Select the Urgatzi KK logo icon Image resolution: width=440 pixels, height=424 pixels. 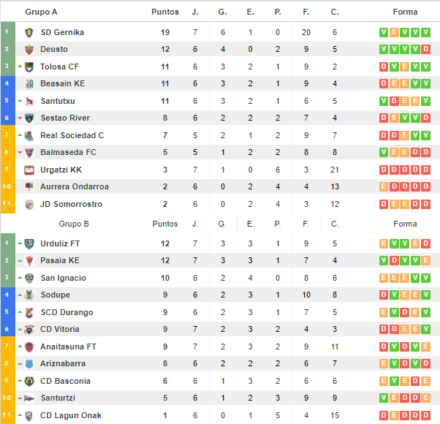point(29,170)
